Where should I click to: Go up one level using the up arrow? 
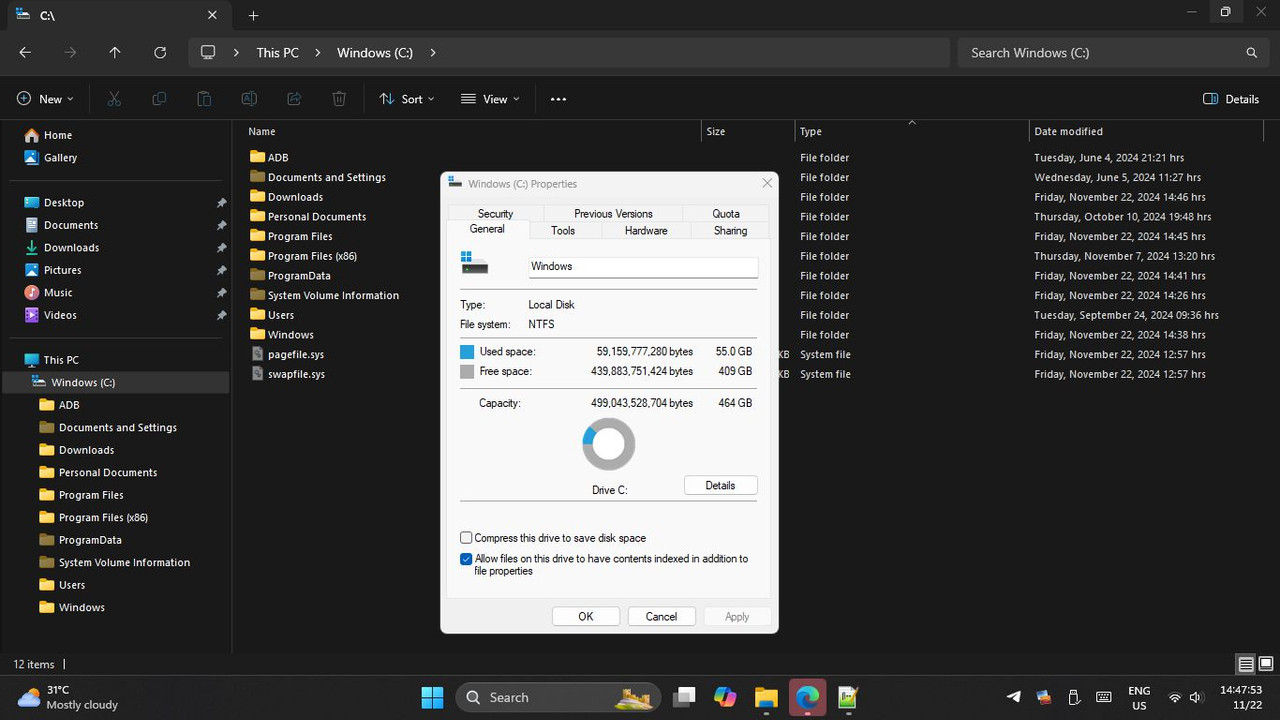pos(114,52)
